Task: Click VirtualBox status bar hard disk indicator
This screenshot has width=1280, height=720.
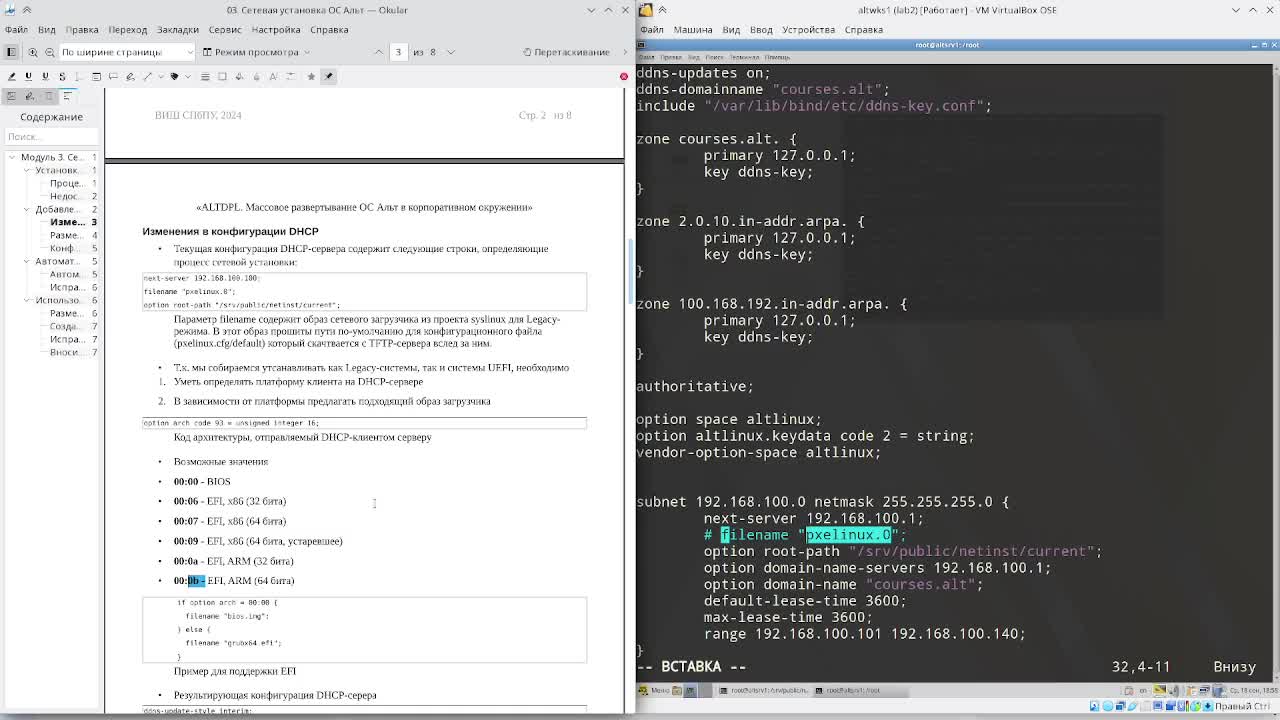Action: [x=1094, y=706]
